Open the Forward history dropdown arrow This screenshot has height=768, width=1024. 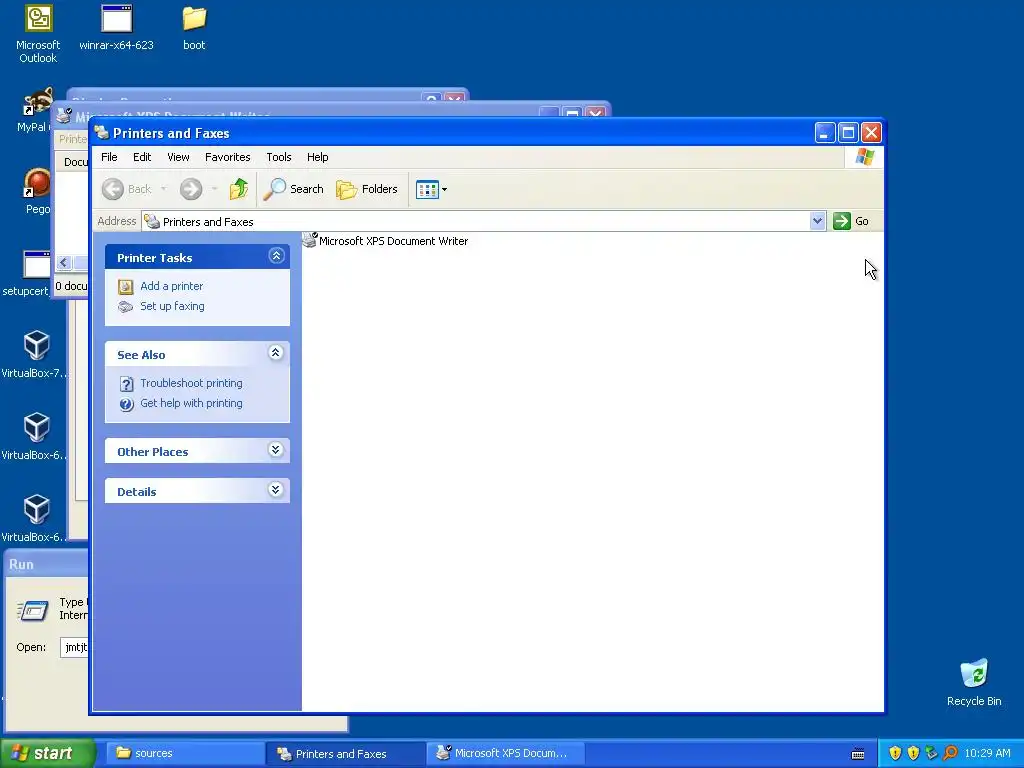[214, 189]
